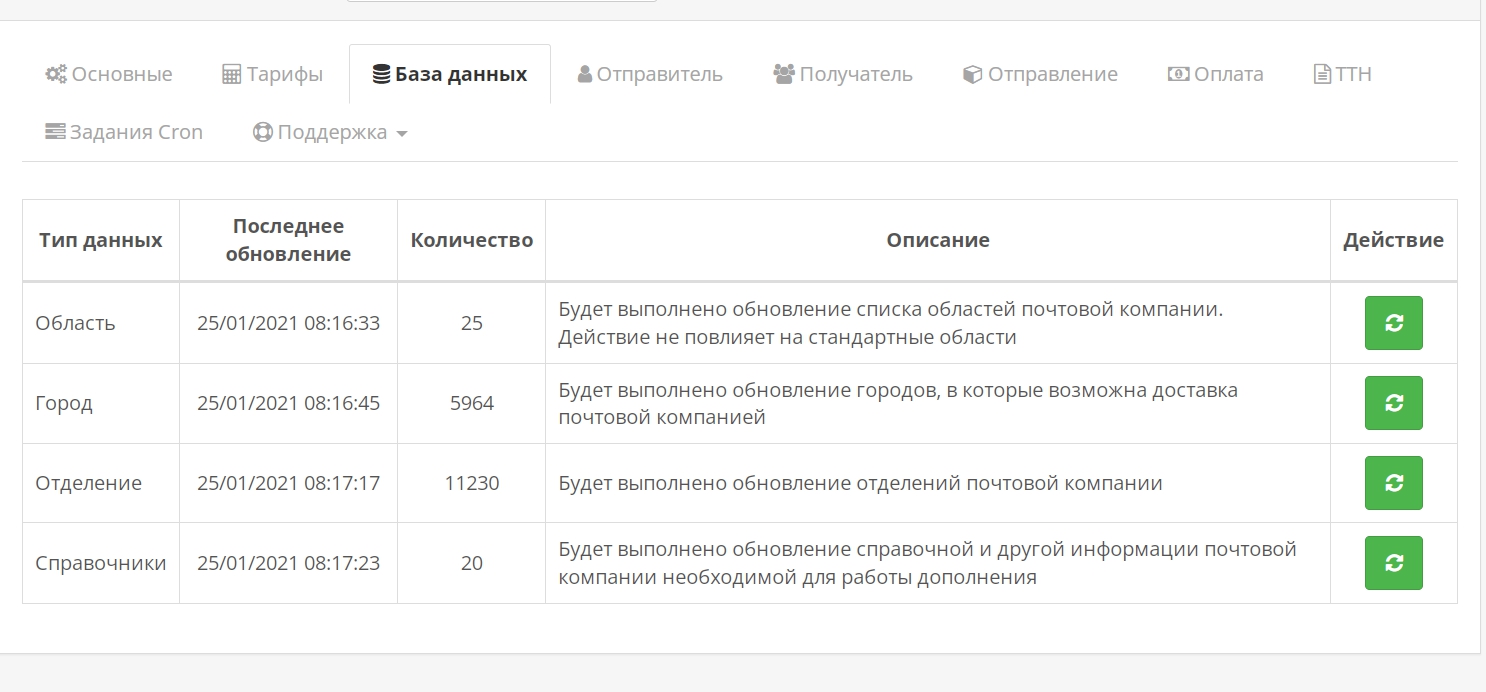Click the Последнее обновление column header
The width and height of the screenshot is (1486, 692).
(x=288, y=240)
